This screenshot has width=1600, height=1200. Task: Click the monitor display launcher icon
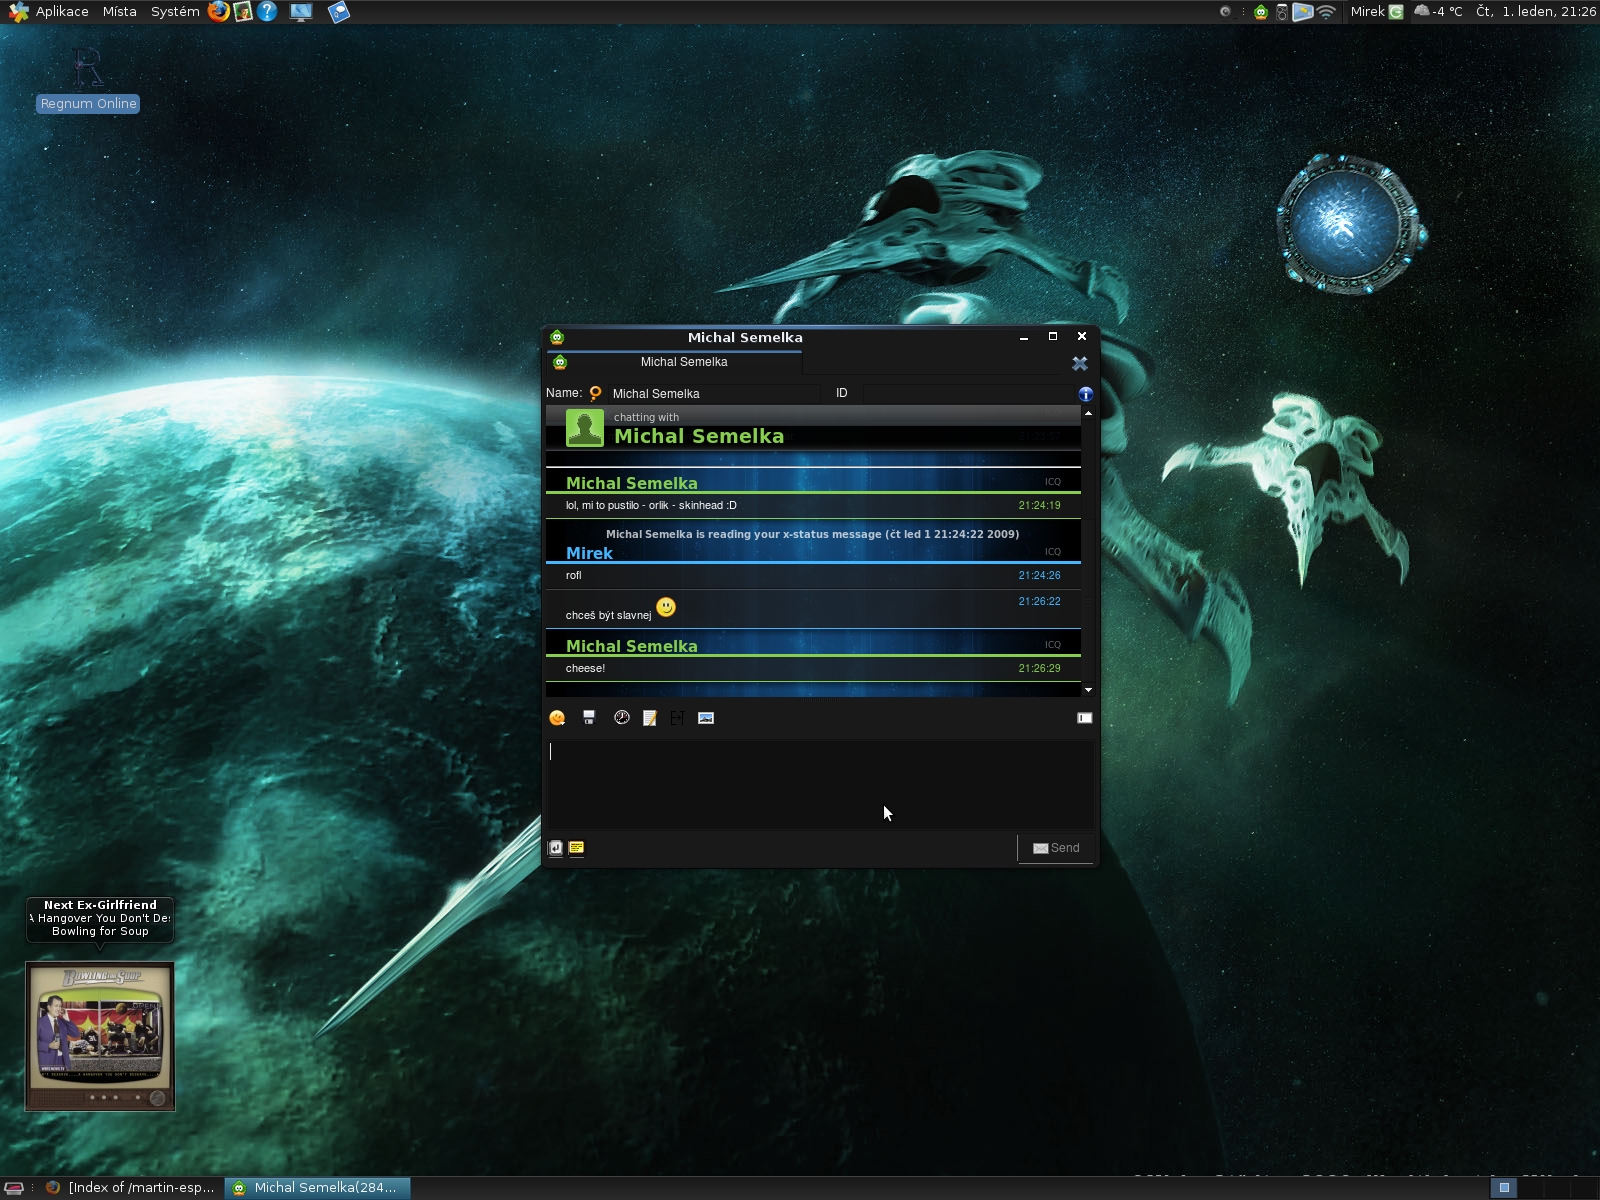coord(301,12)
